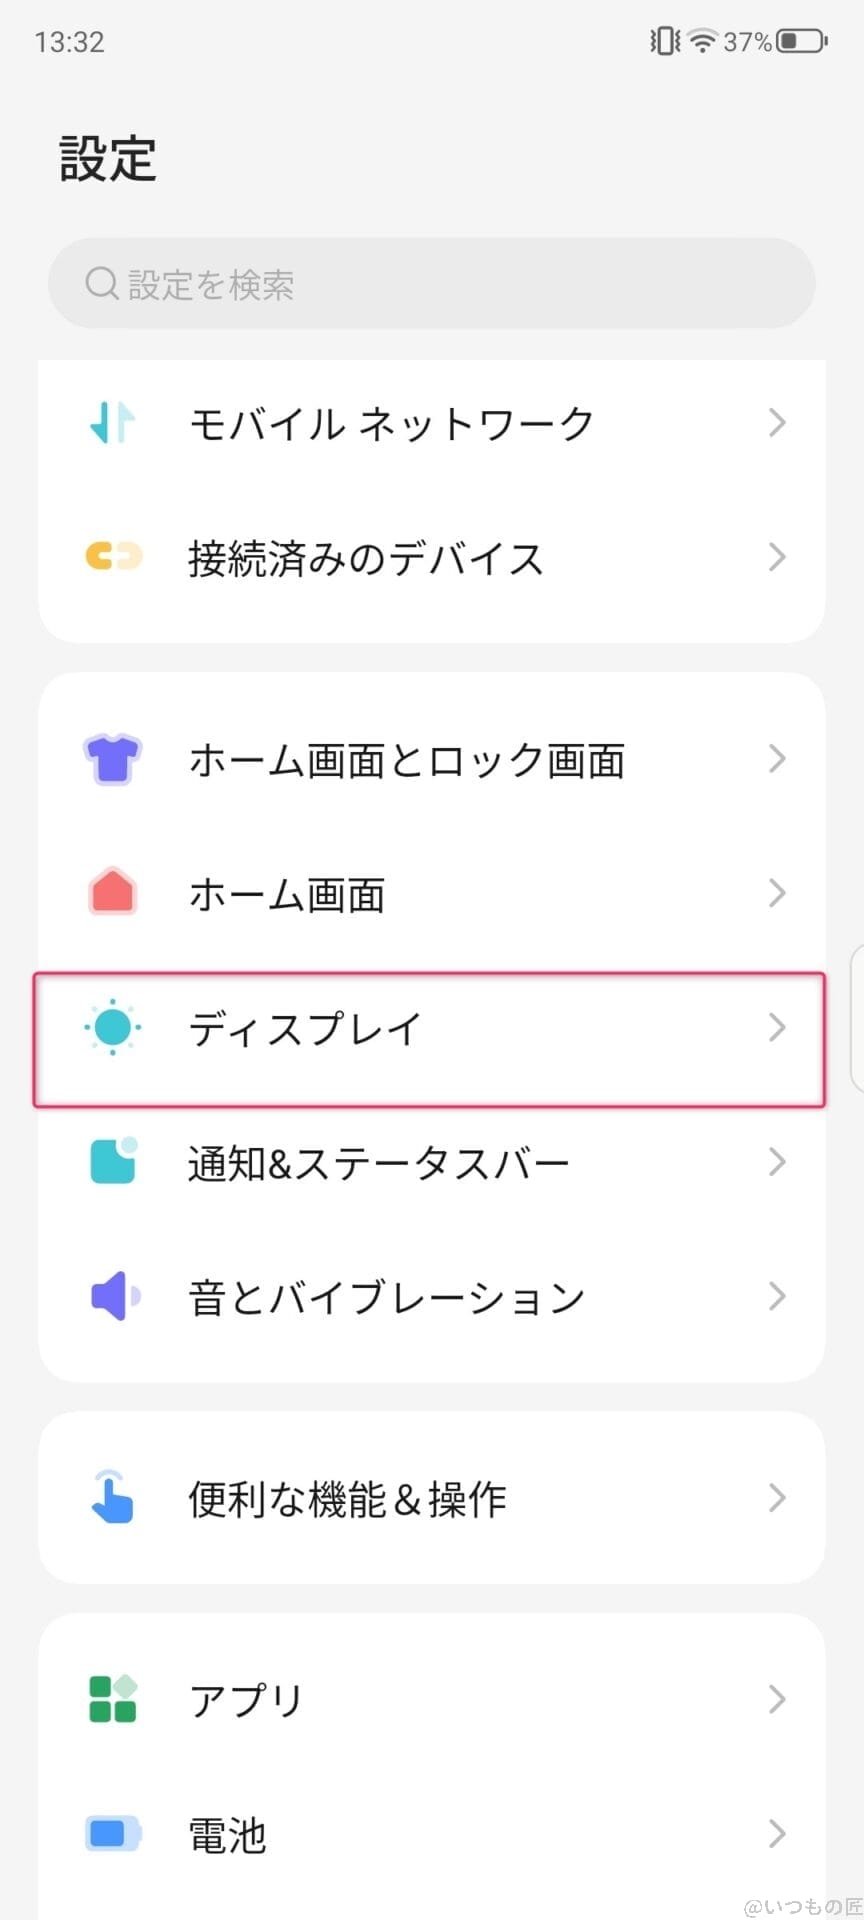Tap the battery indicator in status bar
The height and width of the screenshot is (1920, 864).
[x=801, y=42]
